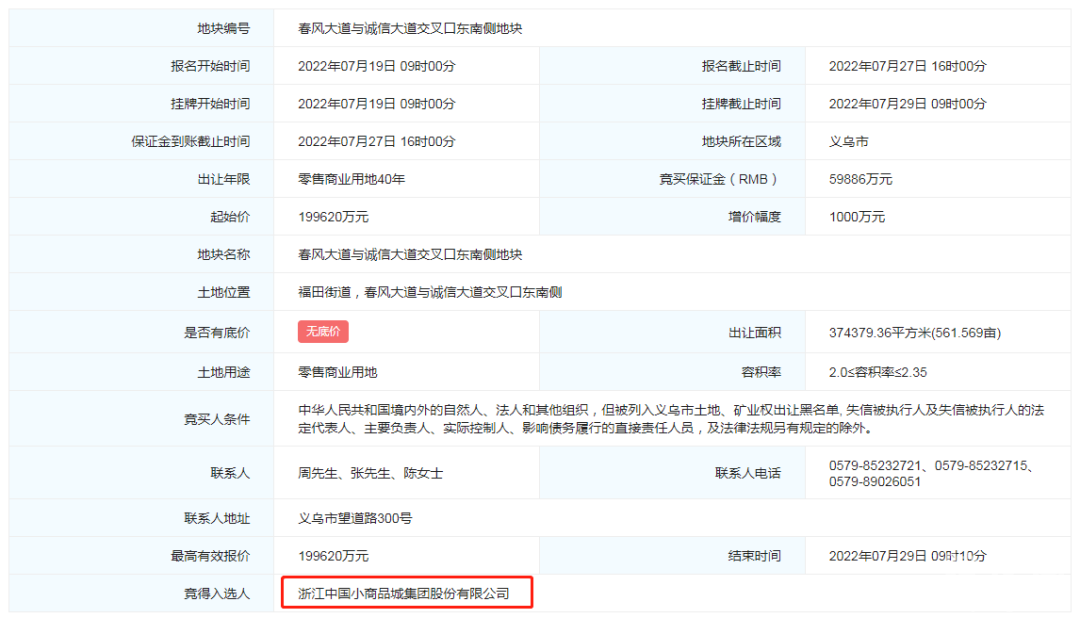
Task: Click the address 义乌市望道路300号
Action: coord(355,518)
